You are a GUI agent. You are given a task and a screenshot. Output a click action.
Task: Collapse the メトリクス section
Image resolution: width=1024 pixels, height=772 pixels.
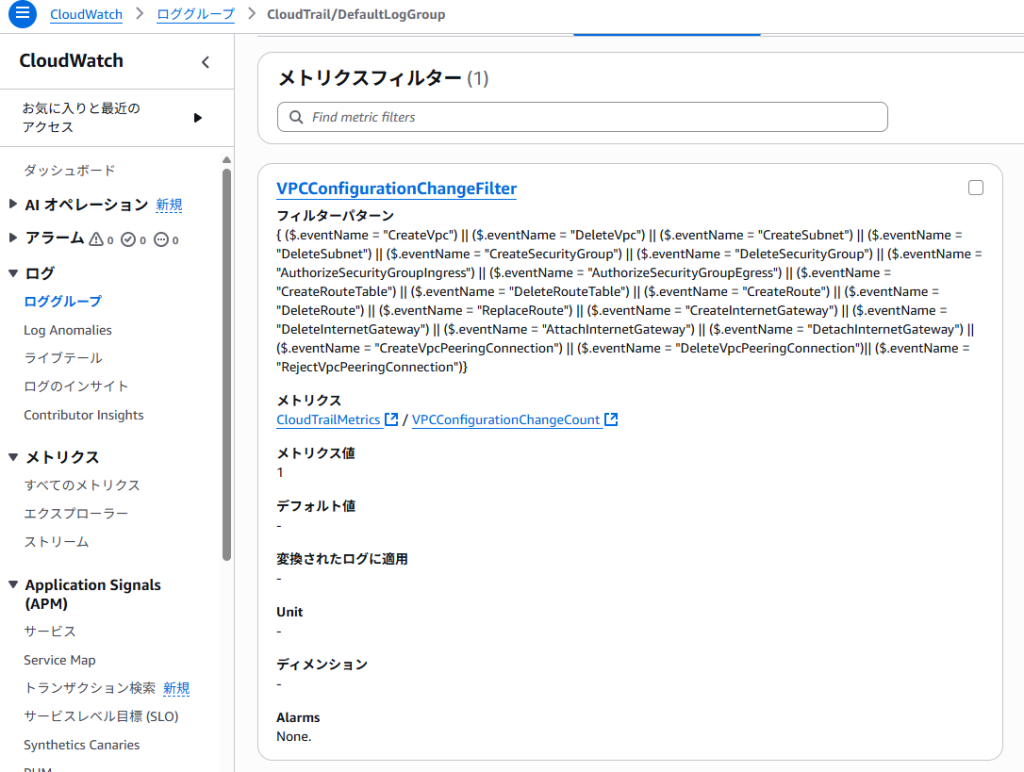(12, 457)
